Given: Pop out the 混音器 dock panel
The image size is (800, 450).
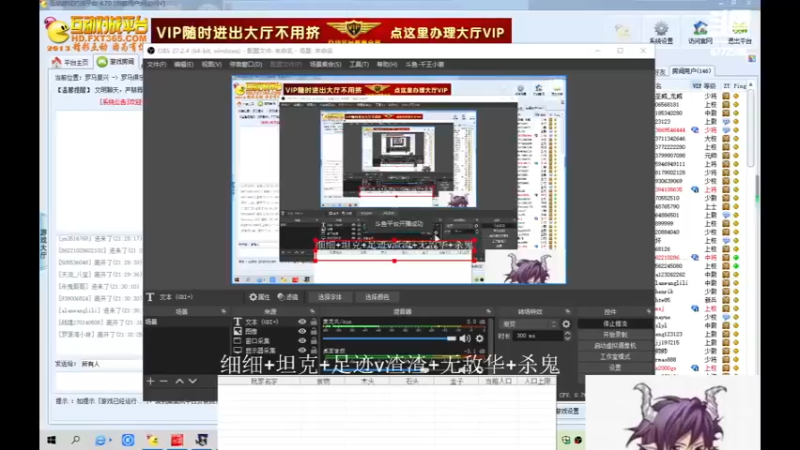Looking at the screenshot, I should [488, 311].
